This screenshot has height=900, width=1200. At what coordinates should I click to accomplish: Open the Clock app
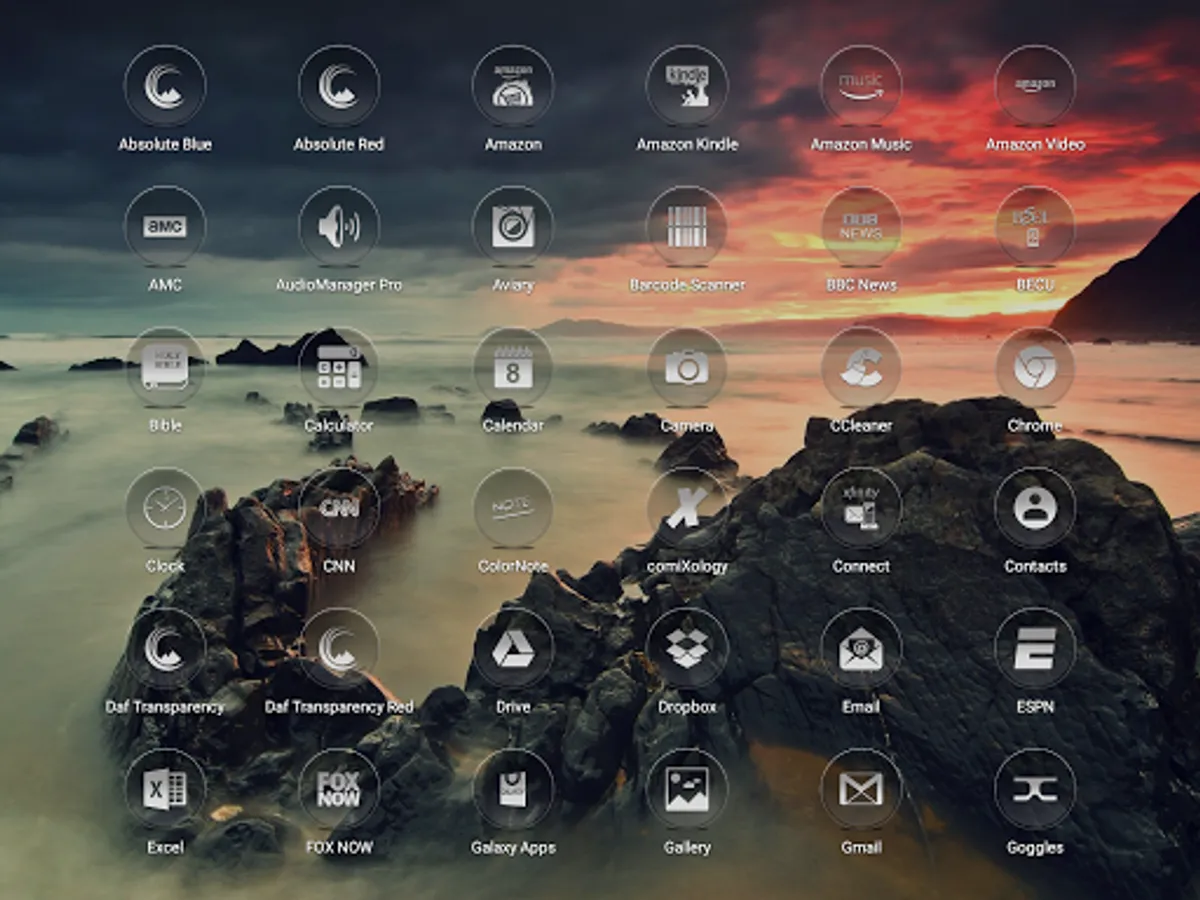(x=165, y=509)
